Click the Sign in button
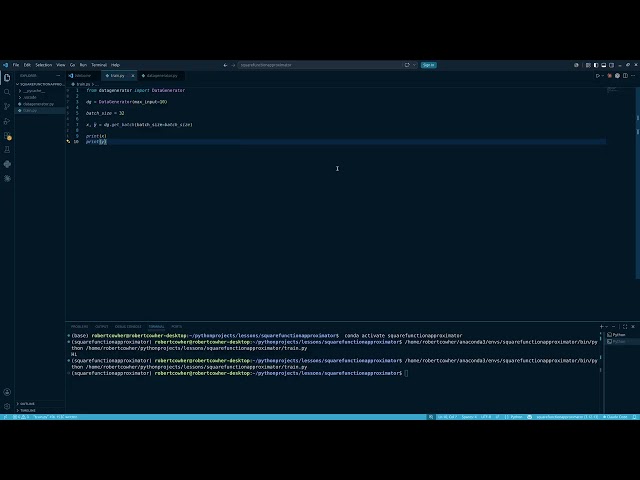 429,65
